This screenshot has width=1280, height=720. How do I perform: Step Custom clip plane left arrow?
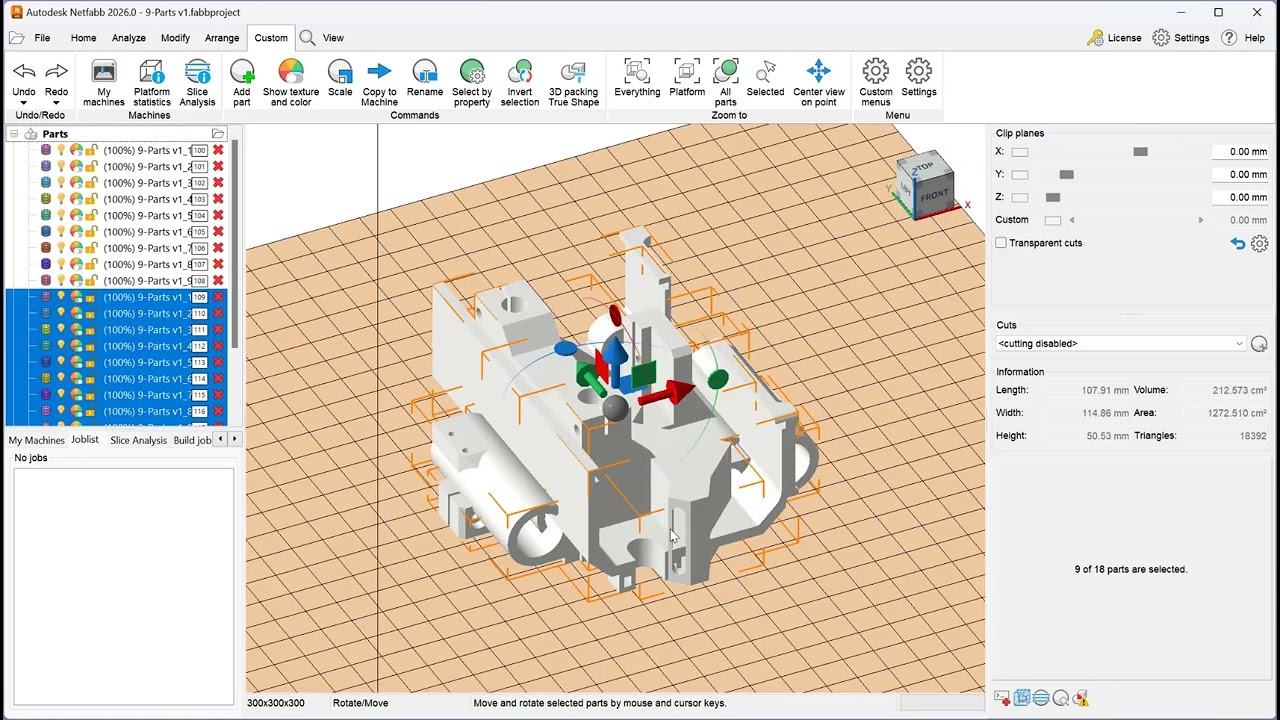1072,220
